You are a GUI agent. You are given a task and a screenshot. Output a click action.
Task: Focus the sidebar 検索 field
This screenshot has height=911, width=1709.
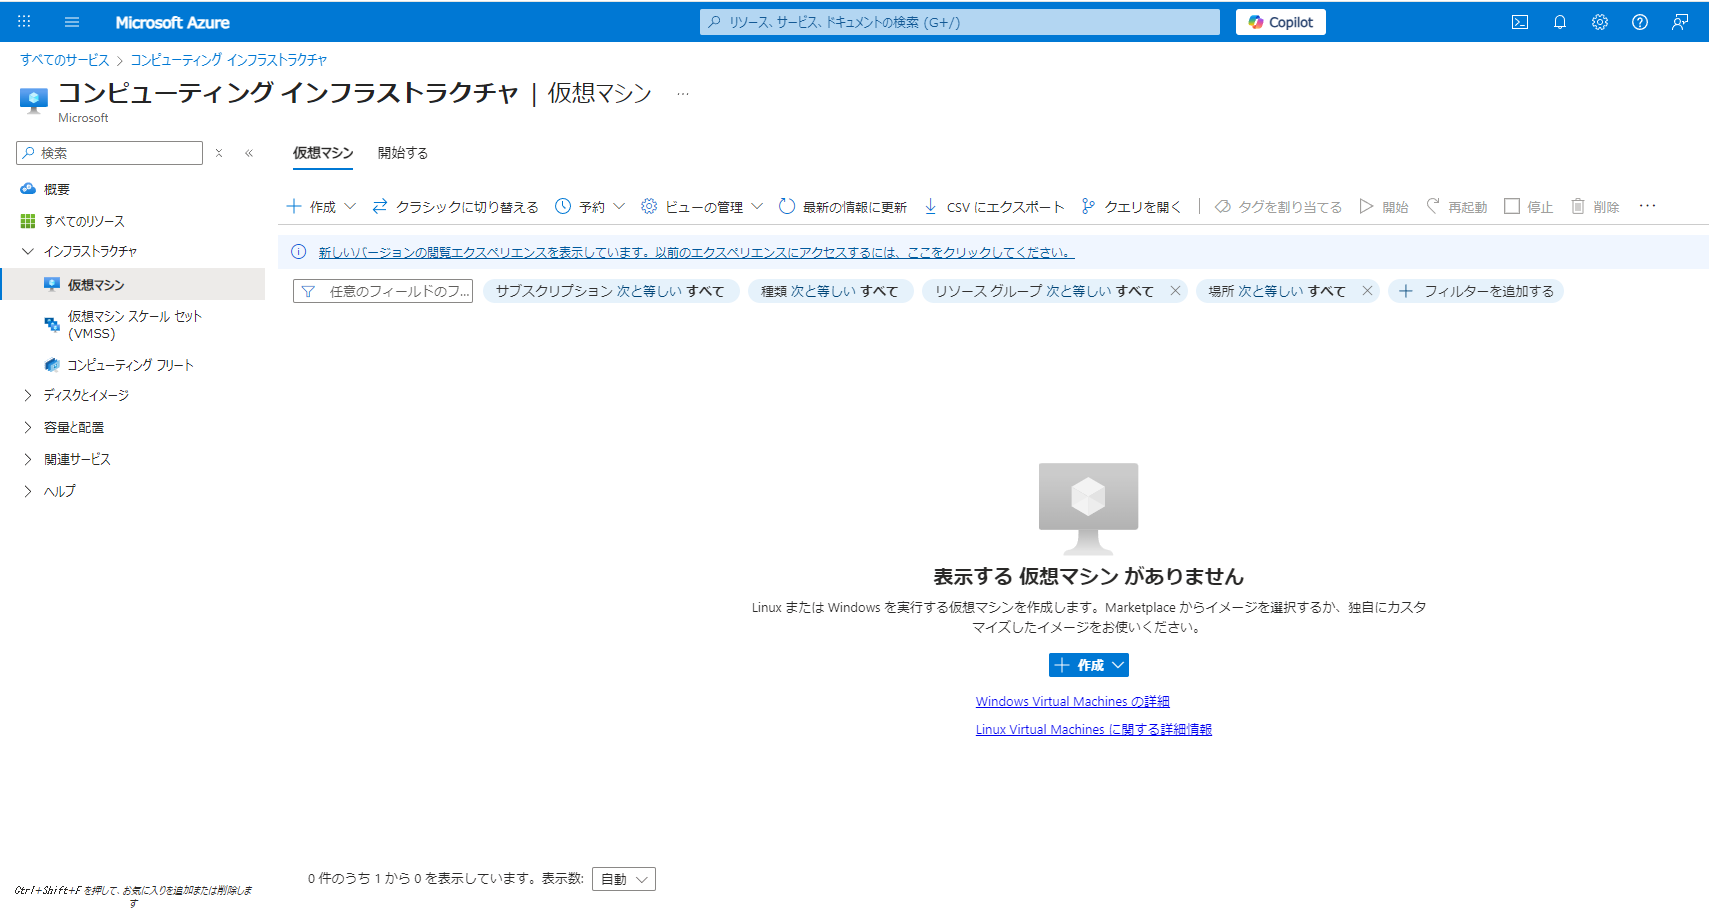click(x=110, y=153)
